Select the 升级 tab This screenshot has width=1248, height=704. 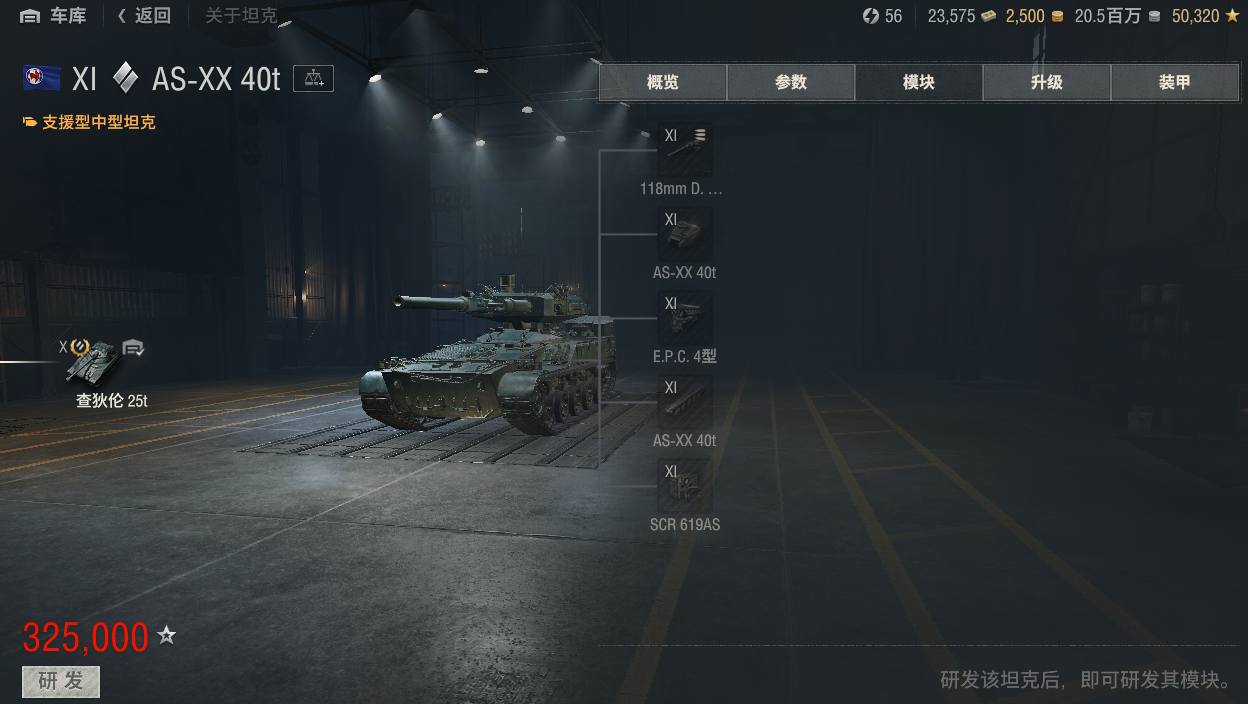[x=1047, y=83]
